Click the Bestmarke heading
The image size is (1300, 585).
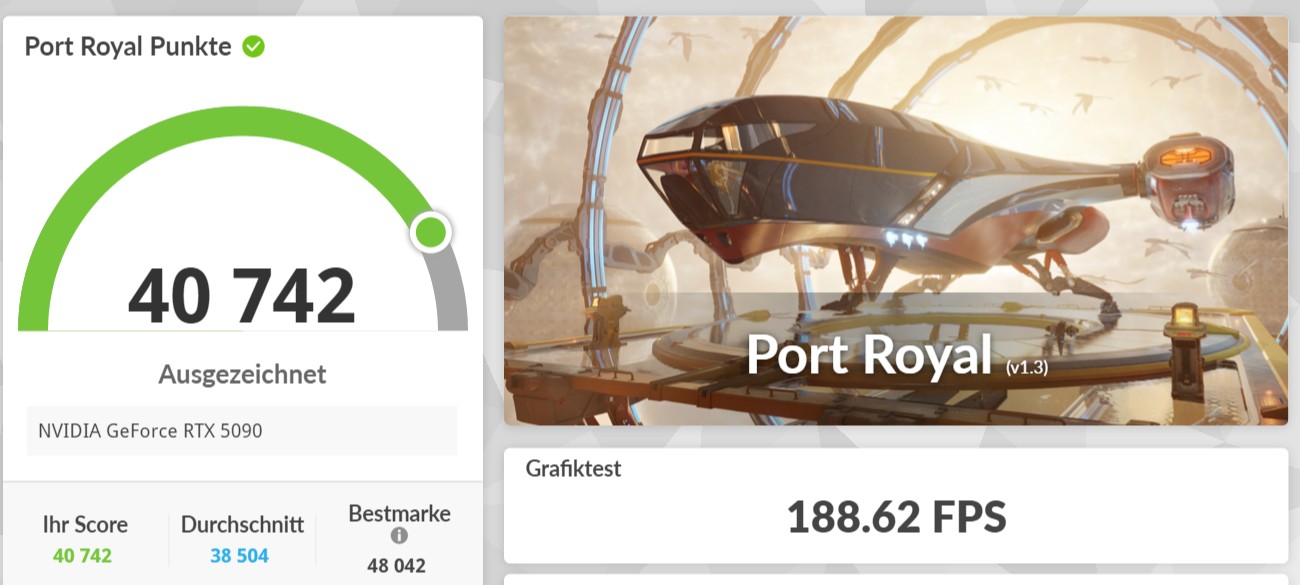pyautogui.click(x=399, y=514)
